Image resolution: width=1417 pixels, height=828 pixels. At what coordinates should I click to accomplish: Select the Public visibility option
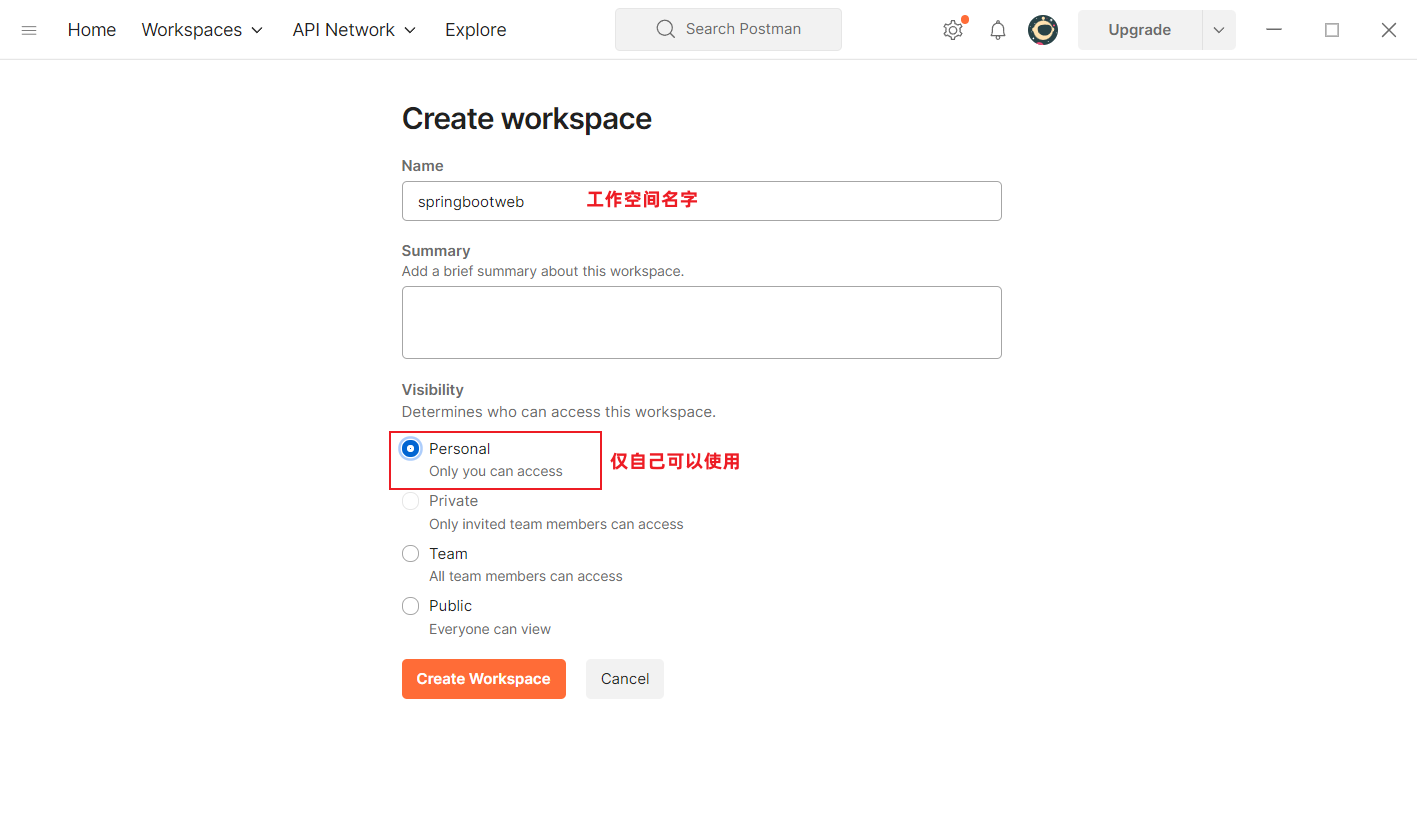point(410,606)
